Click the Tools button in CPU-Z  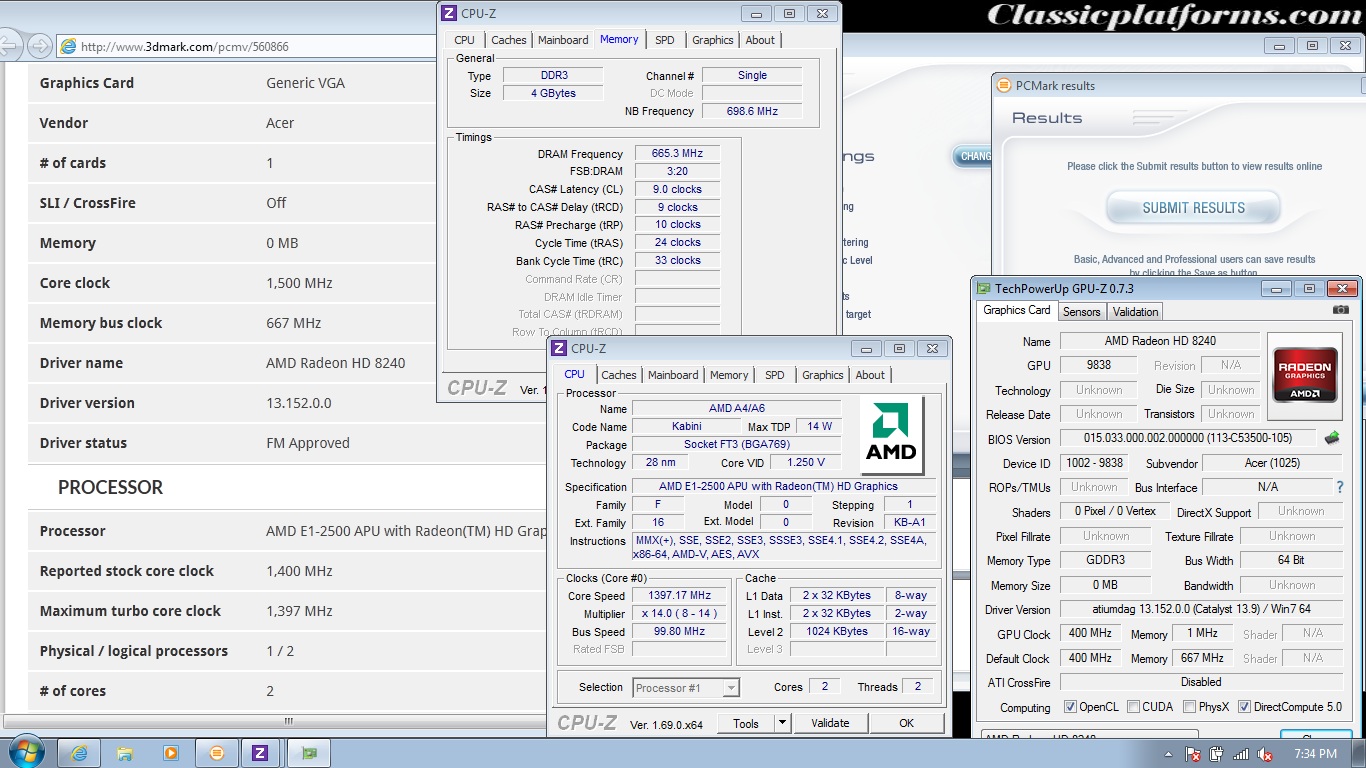(746, 723)
